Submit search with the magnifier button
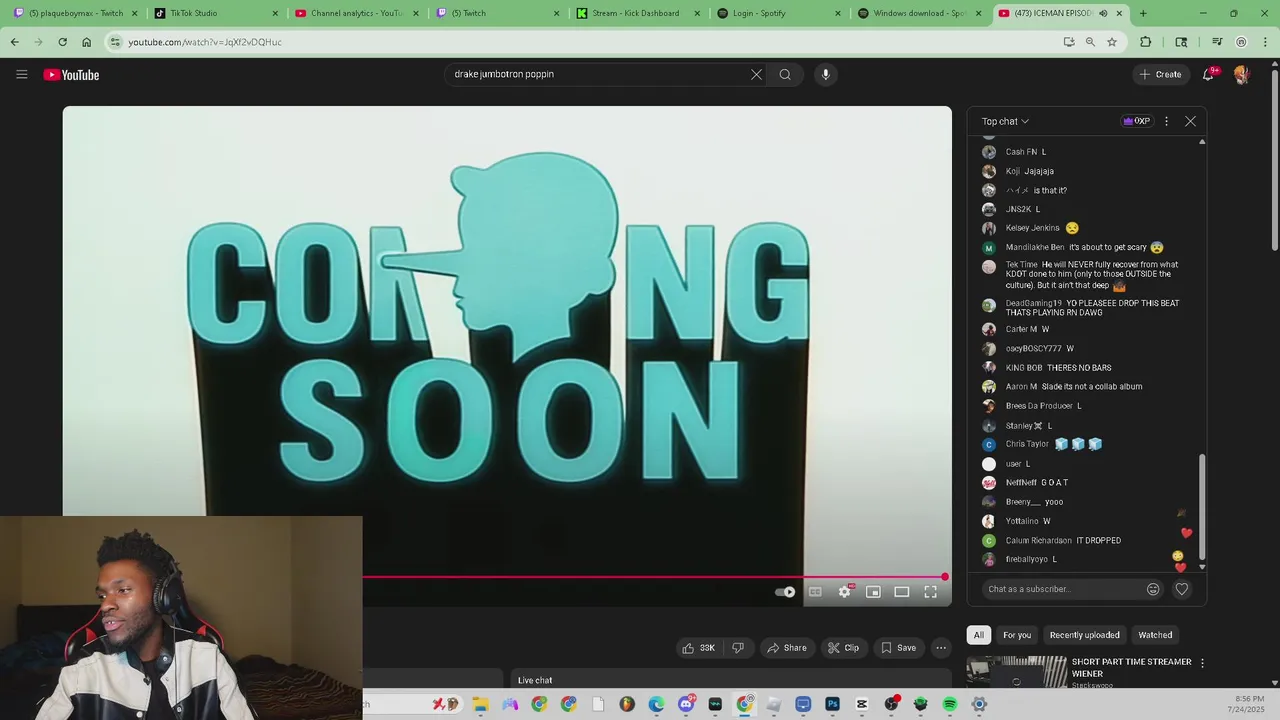 point(785,74)
